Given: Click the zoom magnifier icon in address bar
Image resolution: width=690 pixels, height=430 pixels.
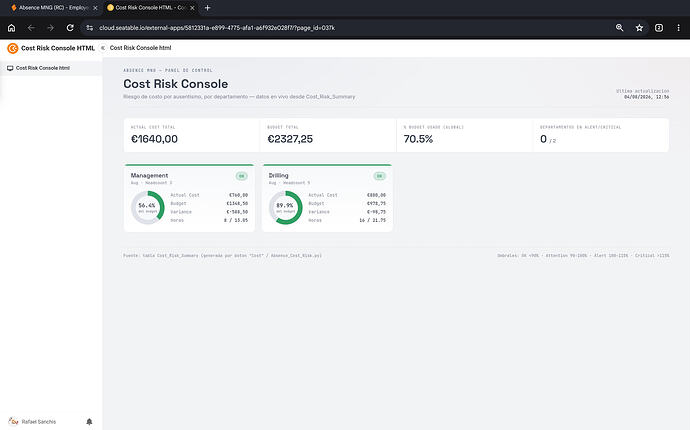Looking at the screenshot, I should (620, 28).
